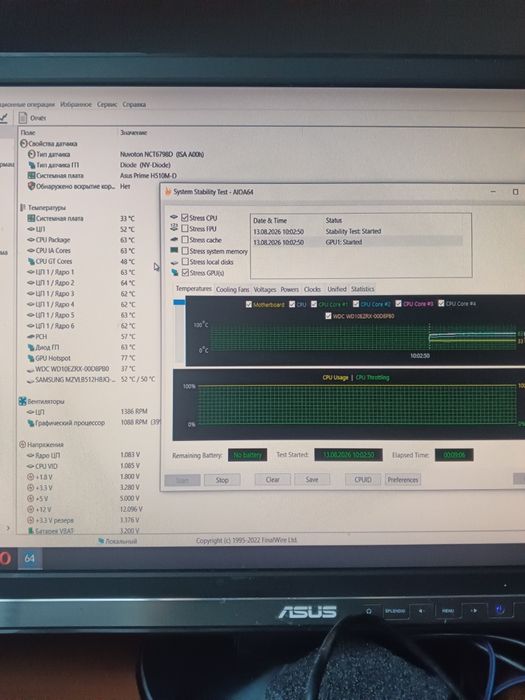Toggle the Motherboard graph checkbox
Image resolution: width=525 pixels, height=700 pixels.
click(x=249, y=304)
